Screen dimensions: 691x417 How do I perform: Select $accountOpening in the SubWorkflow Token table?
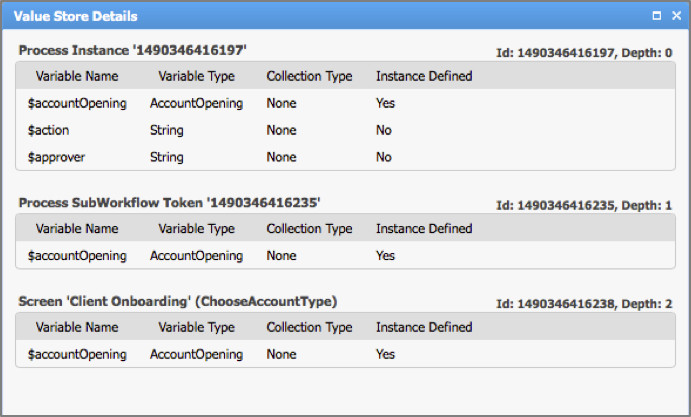tap(77, 255)
